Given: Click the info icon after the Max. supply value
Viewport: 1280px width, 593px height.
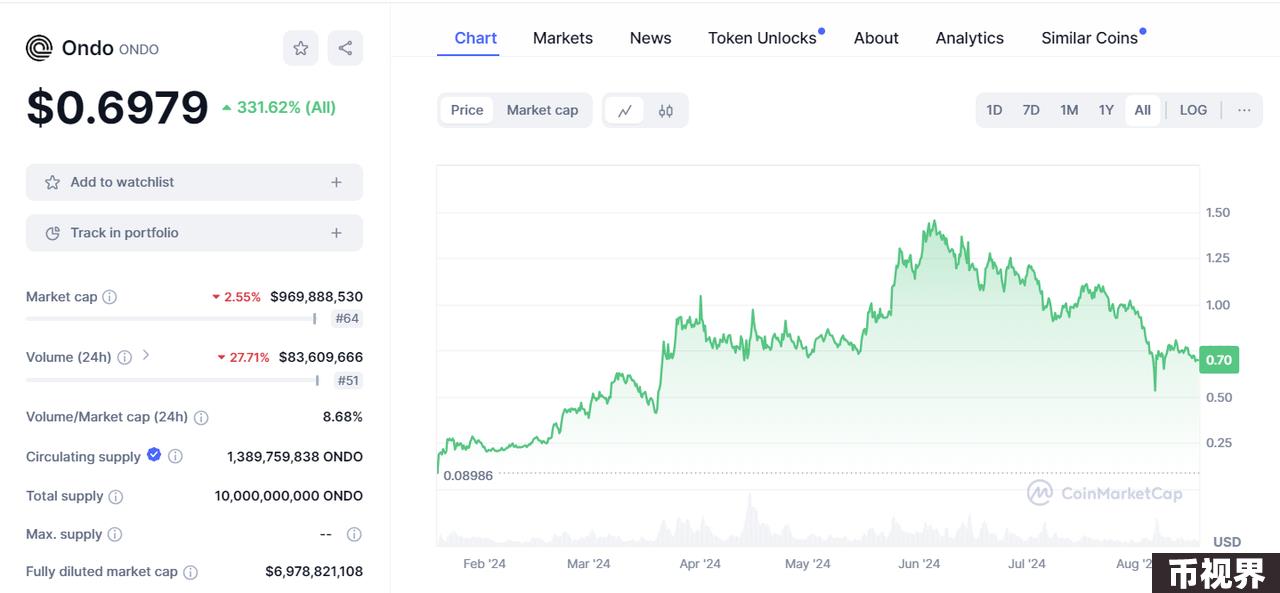Looking at the screenshot, I should (x=354, y=535).
